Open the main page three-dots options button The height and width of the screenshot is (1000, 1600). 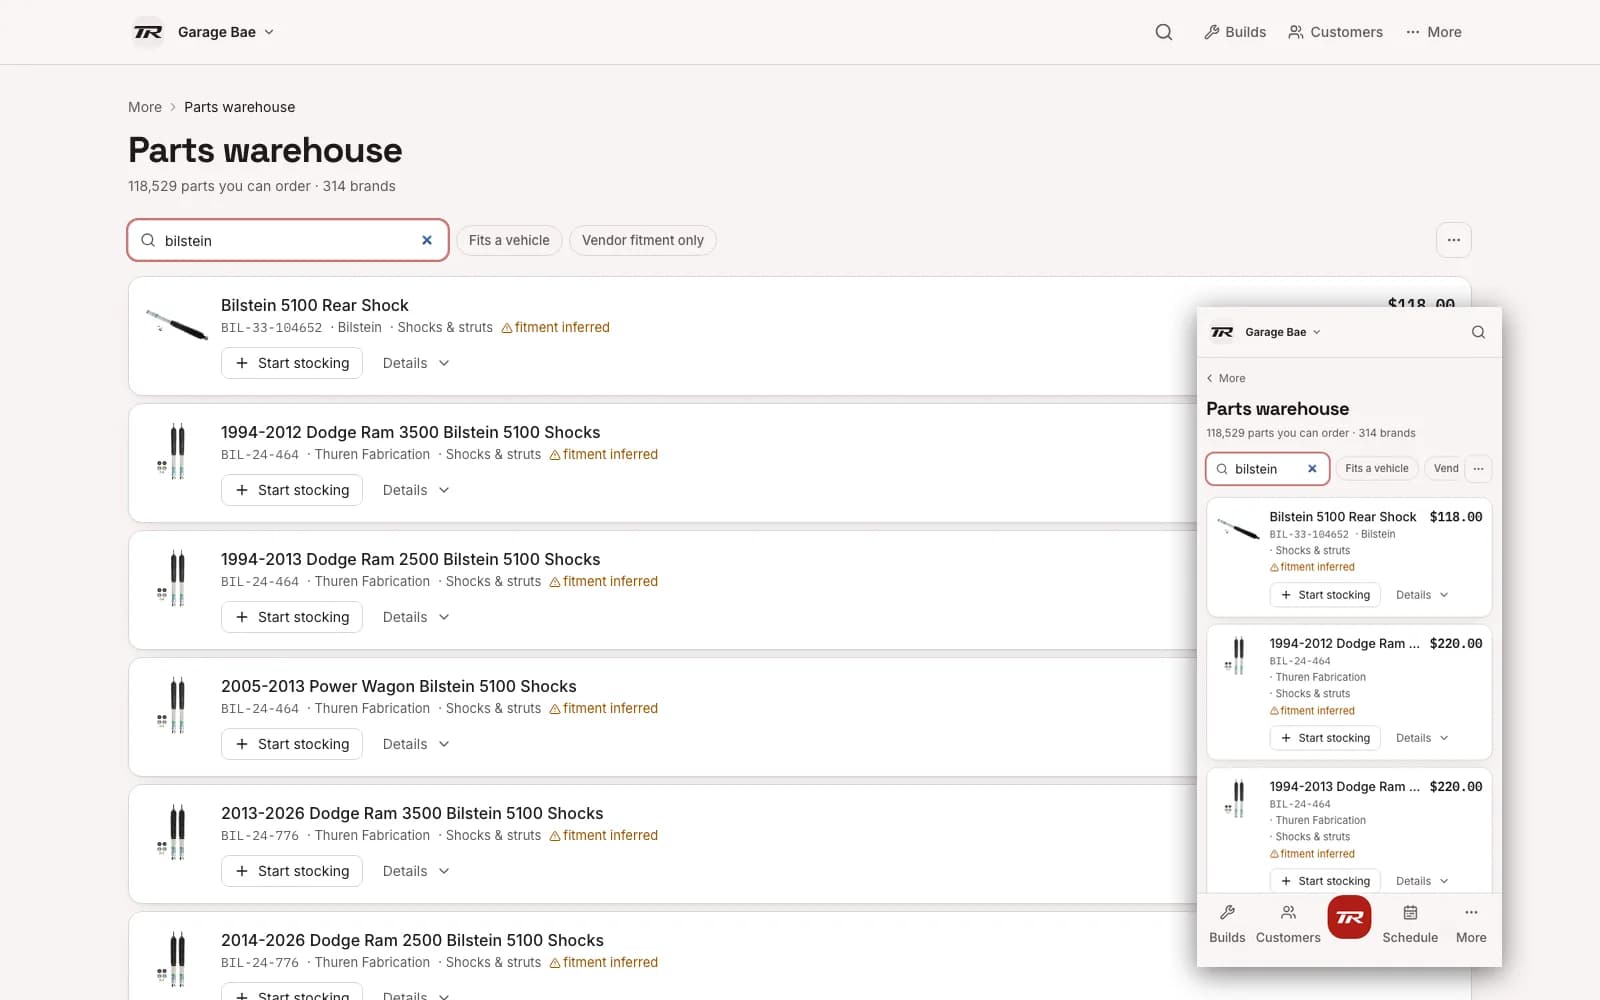coord(1454,240)
